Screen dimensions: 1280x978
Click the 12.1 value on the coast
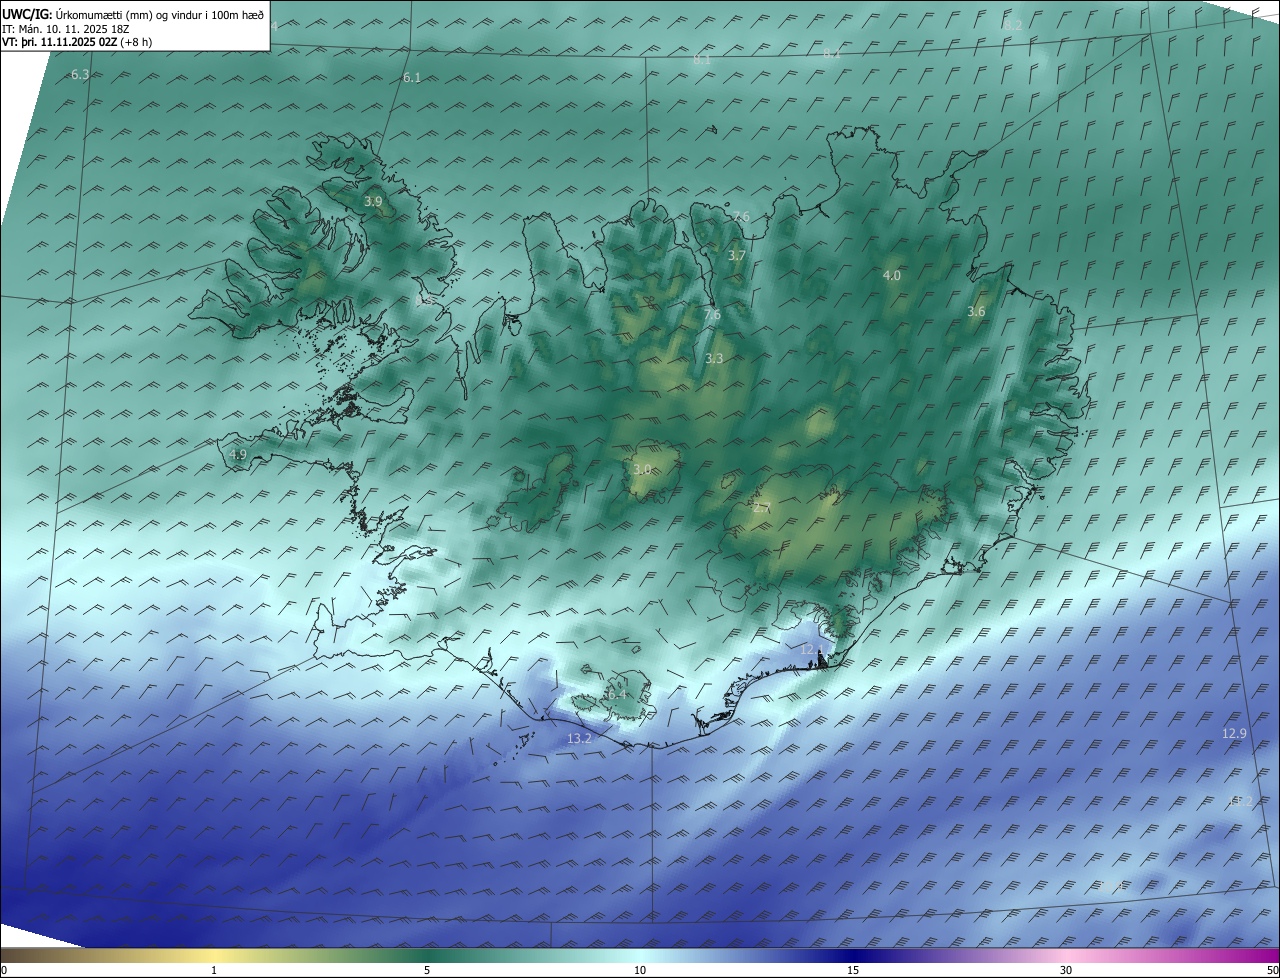pyautogui.click(x=812, y=650)
